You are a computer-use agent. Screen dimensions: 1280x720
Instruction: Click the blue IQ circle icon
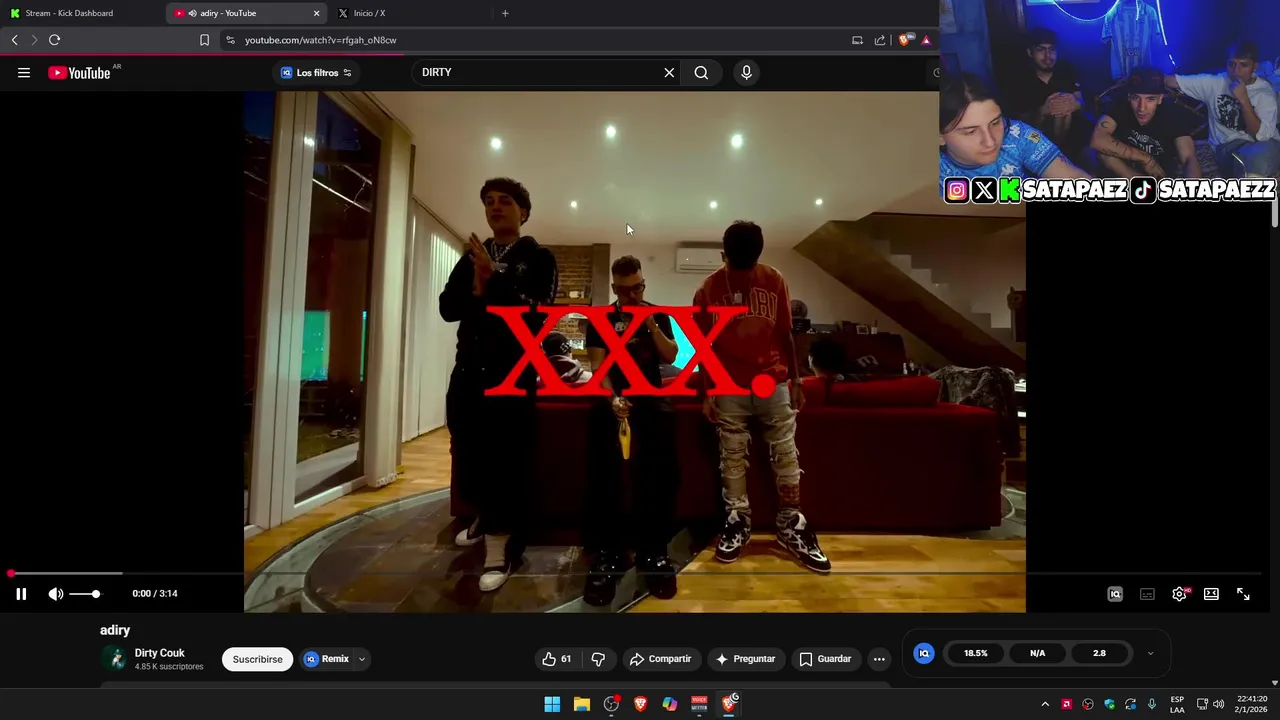(924, 653)
